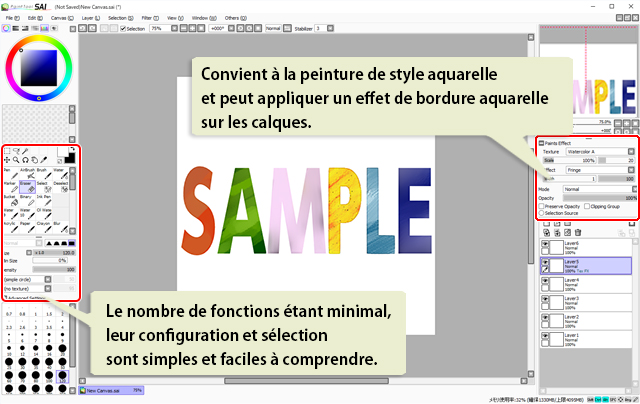
Task: Uncheck the Selection checkbox in the toolbar
Action: [122, 28]
